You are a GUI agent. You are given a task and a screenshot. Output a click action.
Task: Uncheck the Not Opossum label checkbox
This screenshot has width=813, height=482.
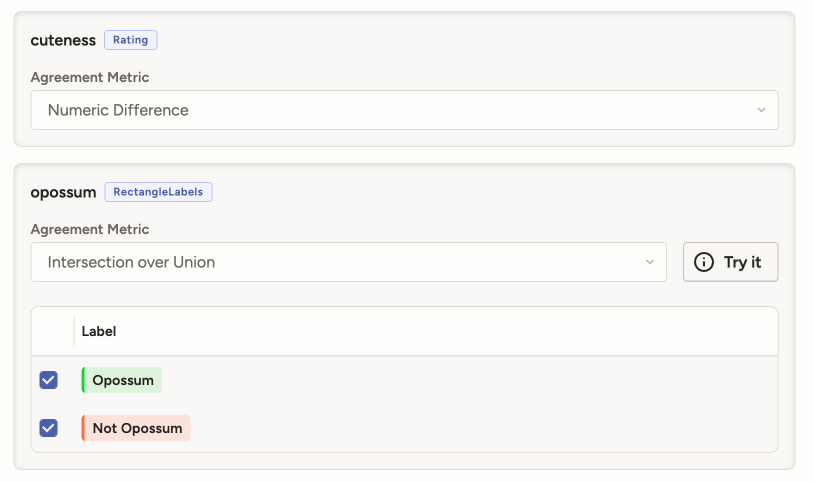[x=48, y=428]
